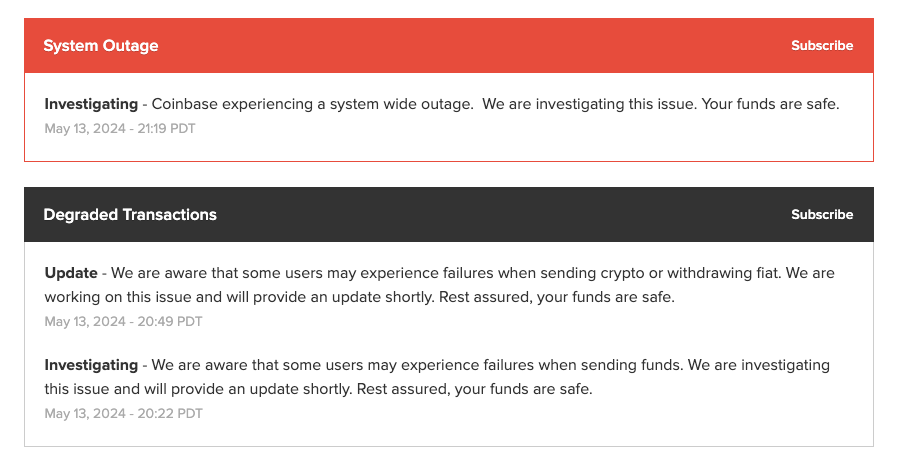900x475 pixels.
Task: Click the dark Degraded Transactions header bar
Action: (x=449, y=215)
